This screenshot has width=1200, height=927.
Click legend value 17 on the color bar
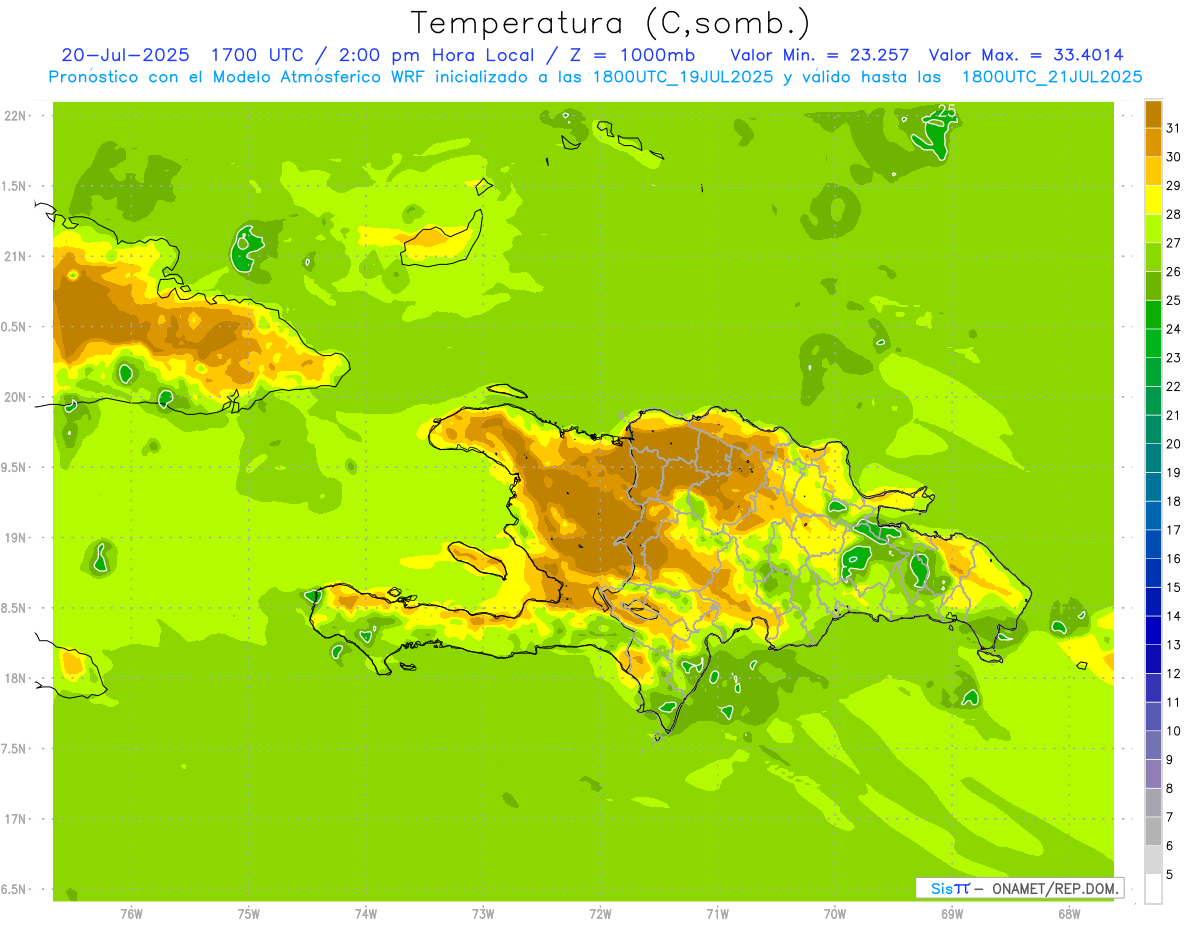tap(1174, 530)
